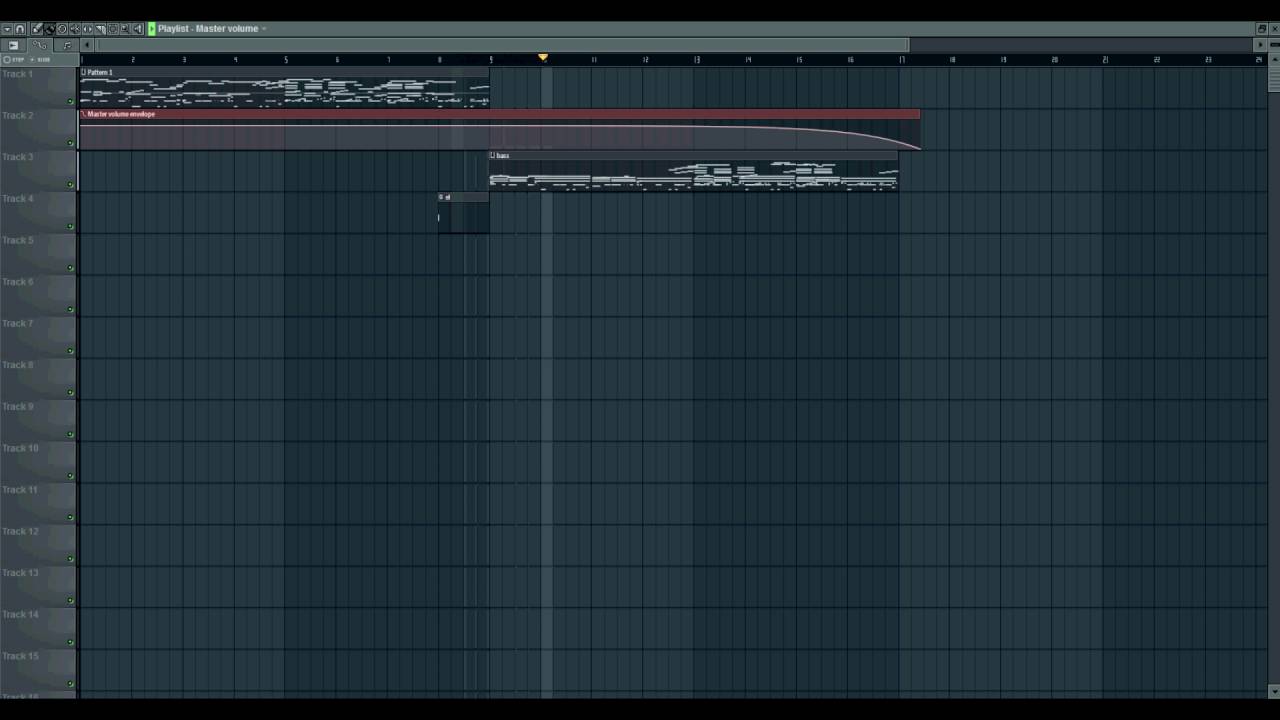Mute Track 10 with its green light
This screenshot has height=720, width=1280.
[70, 475]
